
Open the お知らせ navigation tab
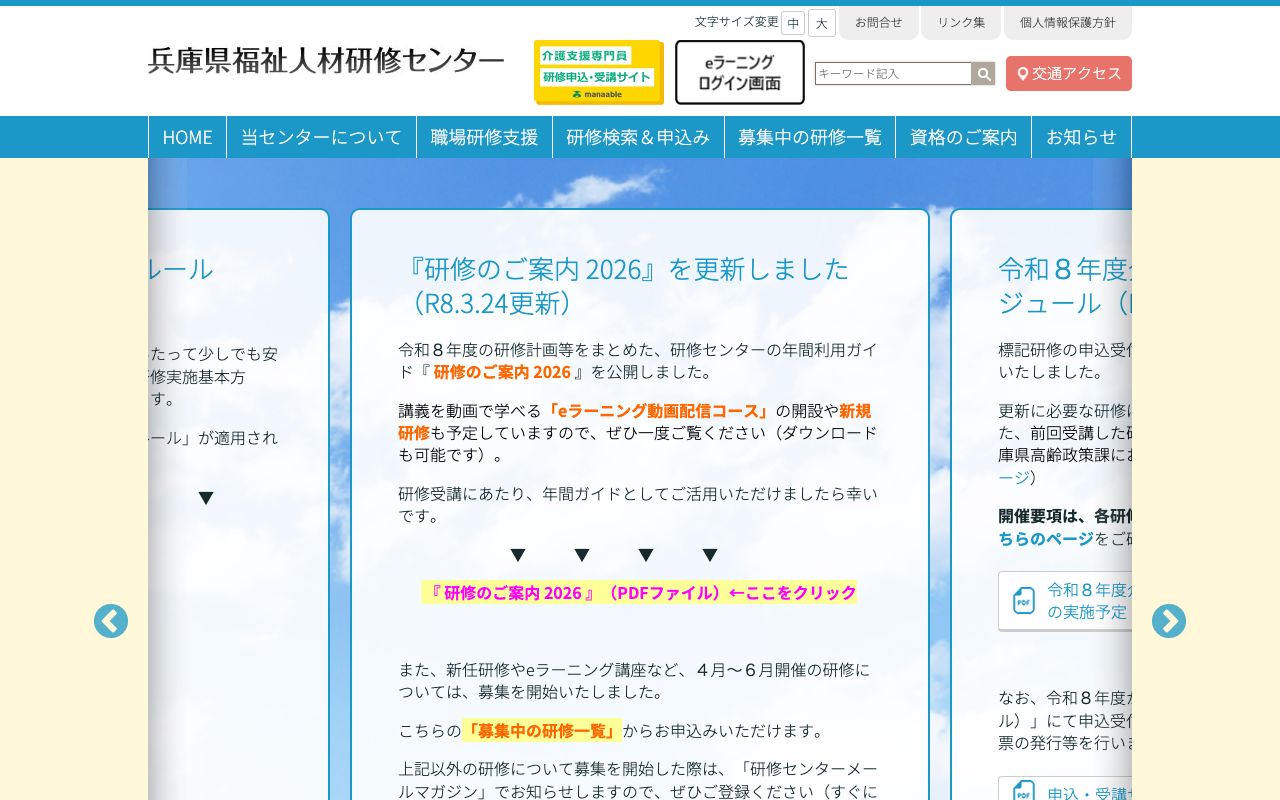[1081, 137]
